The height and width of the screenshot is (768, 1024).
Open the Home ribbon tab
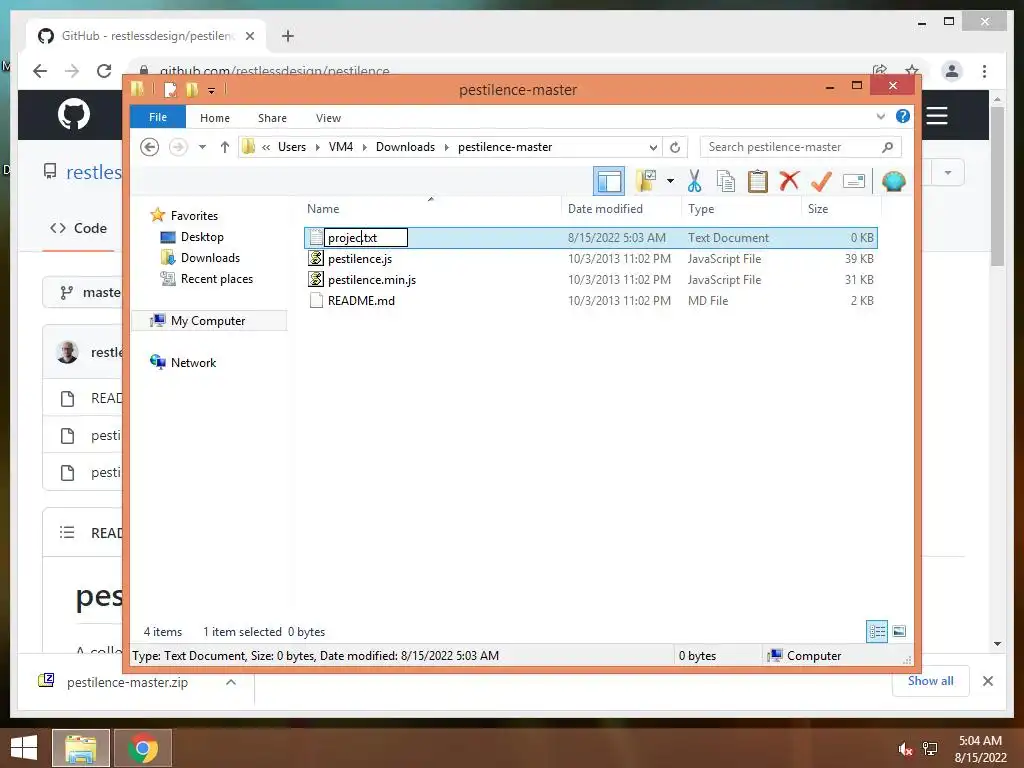click(215, 118)
